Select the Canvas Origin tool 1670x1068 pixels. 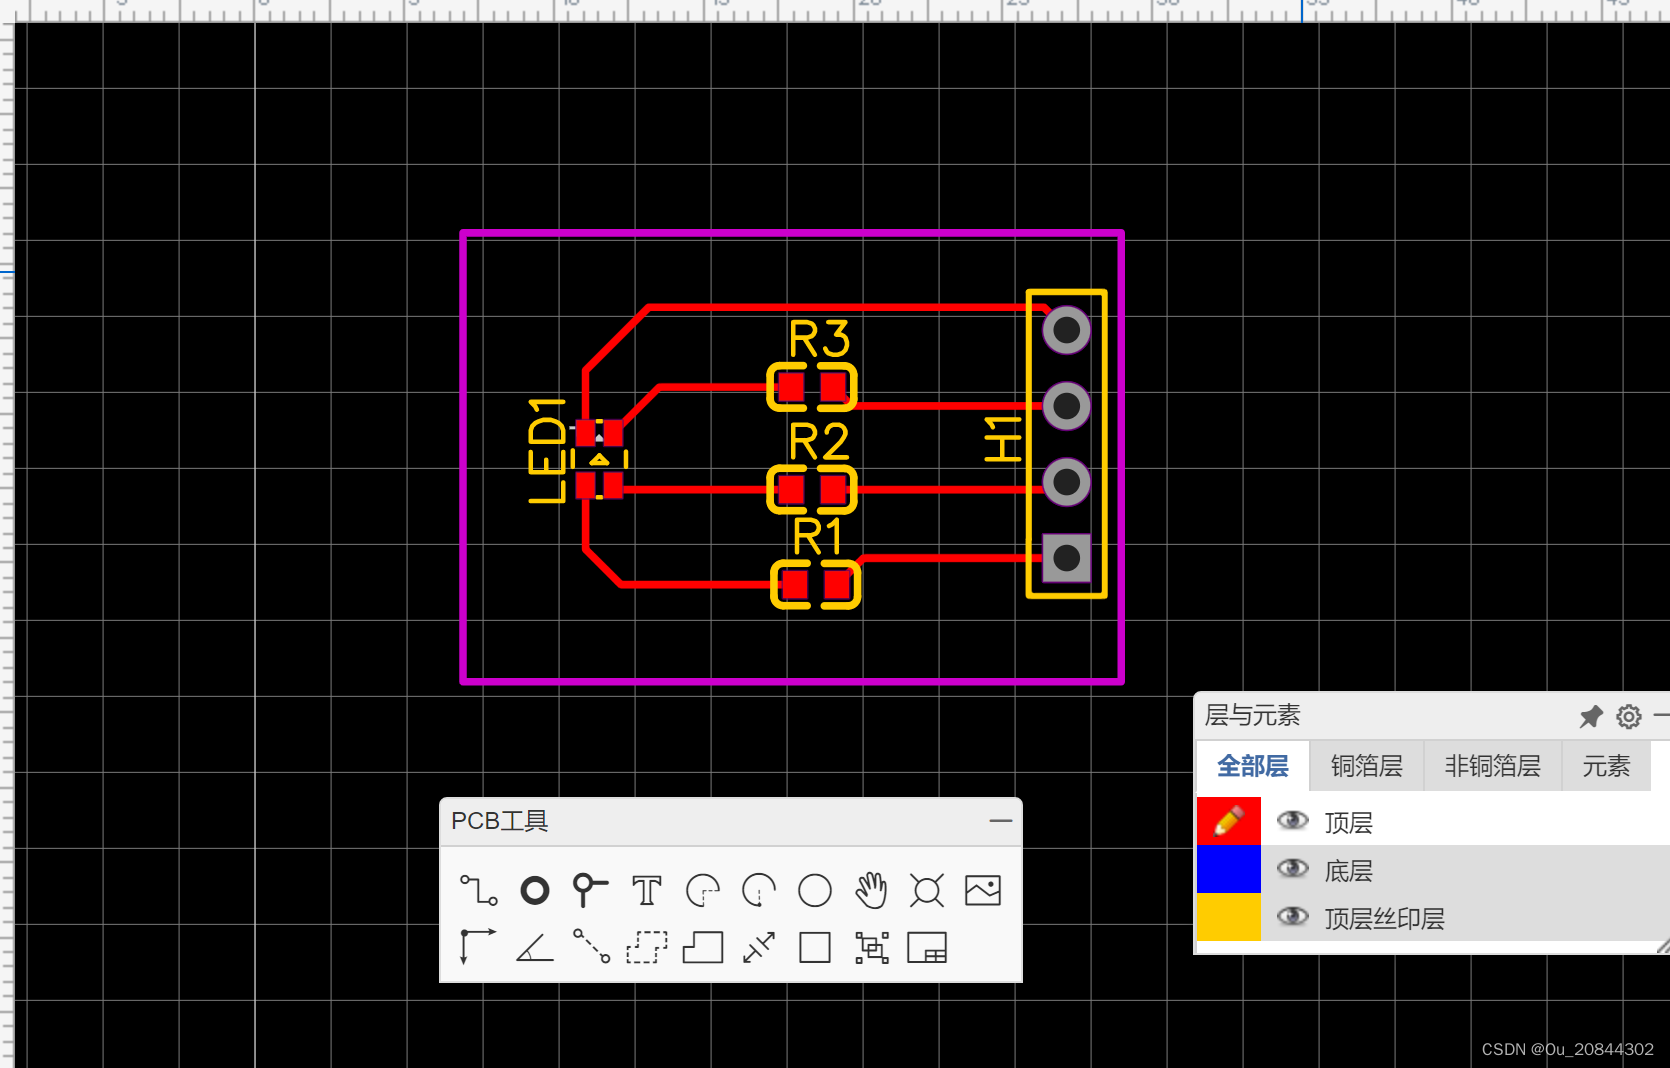[x=478, y=946]
